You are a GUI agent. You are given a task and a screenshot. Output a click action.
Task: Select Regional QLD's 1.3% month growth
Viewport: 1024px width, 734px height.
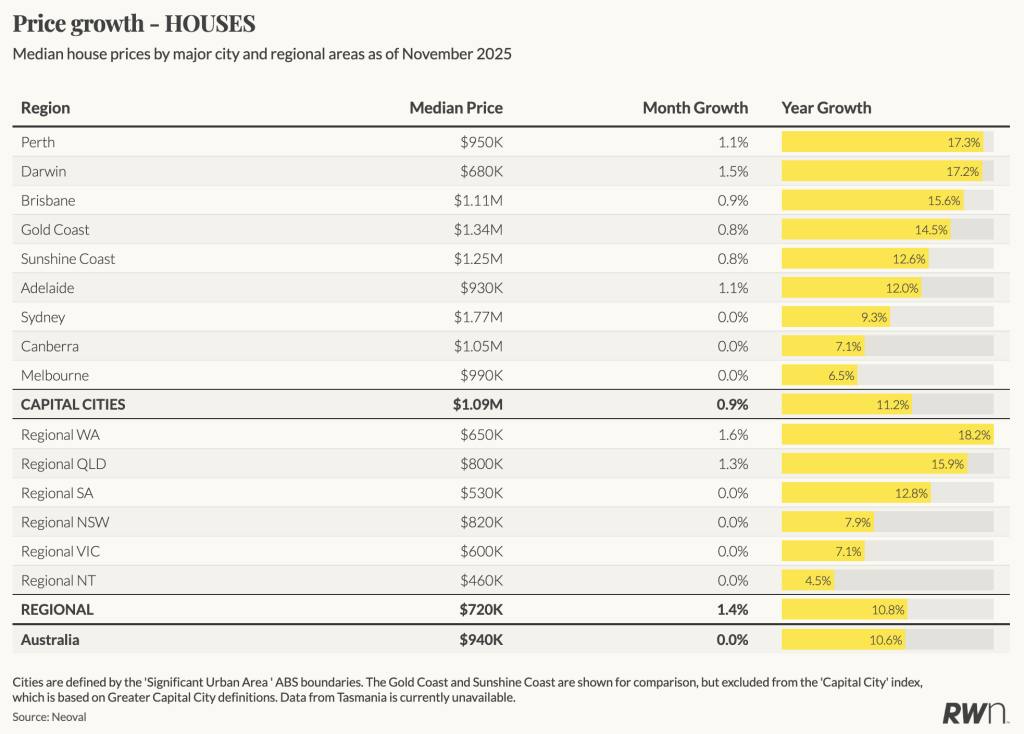732,464
